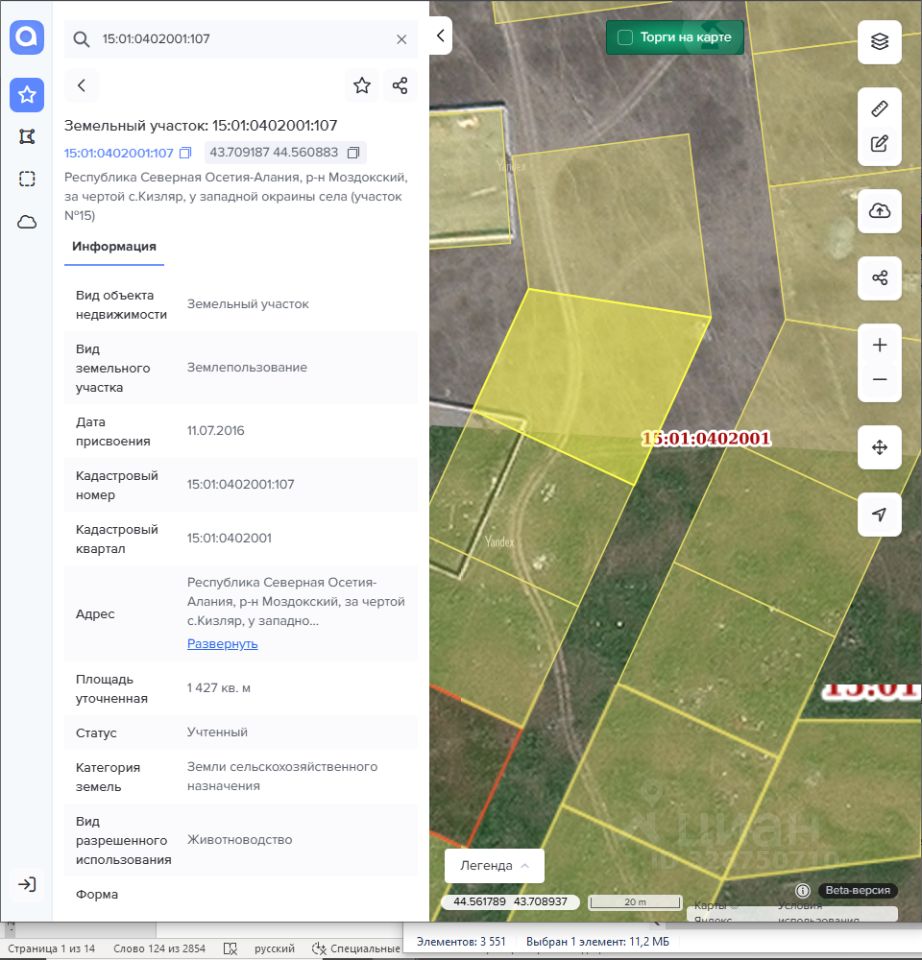
Task: Go back with the left arrow button
Action: coord(81,86)
